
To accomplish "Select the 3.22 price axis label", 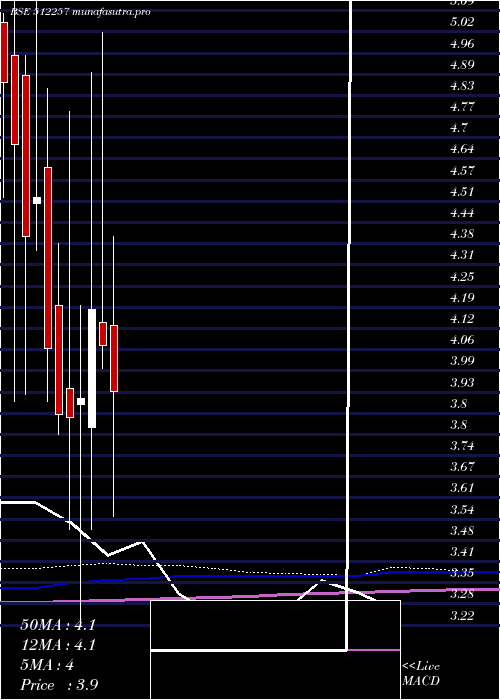I will 462,616.
